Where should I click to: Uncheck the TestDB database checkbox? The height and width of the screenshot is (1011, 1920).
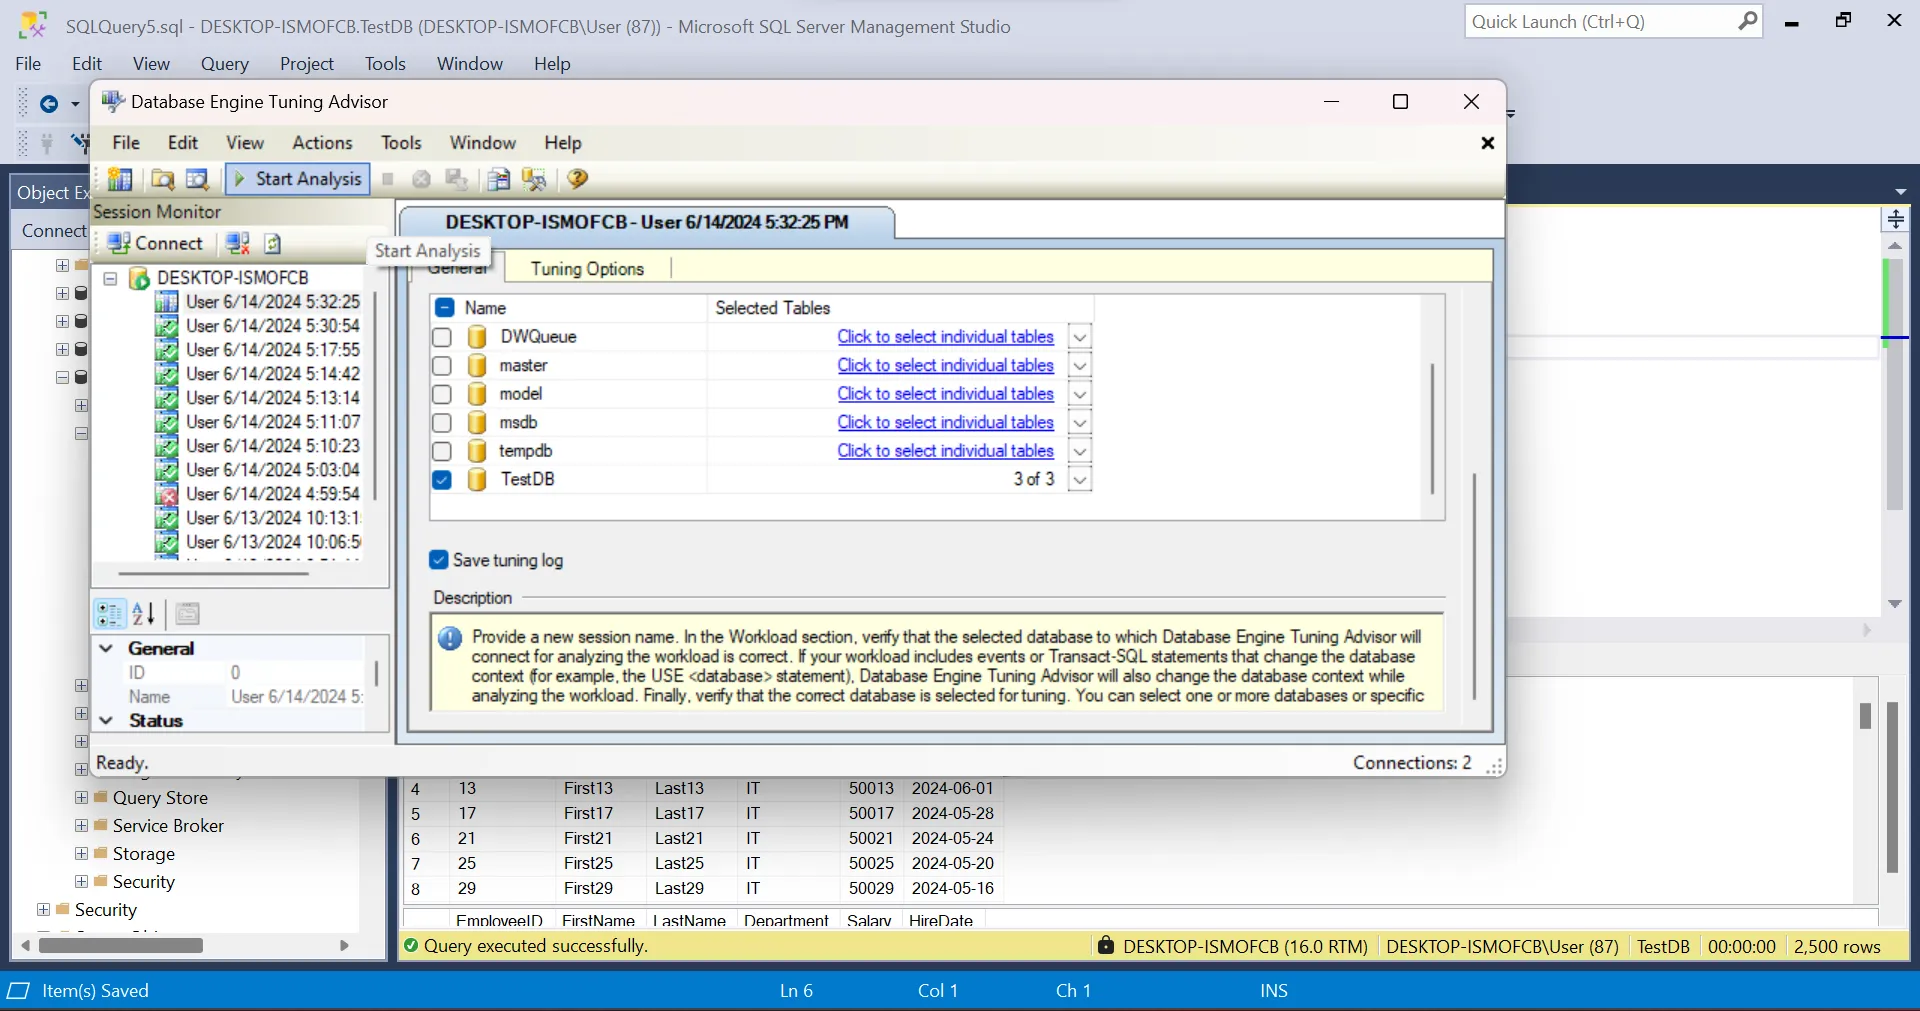tap(442, 480)
